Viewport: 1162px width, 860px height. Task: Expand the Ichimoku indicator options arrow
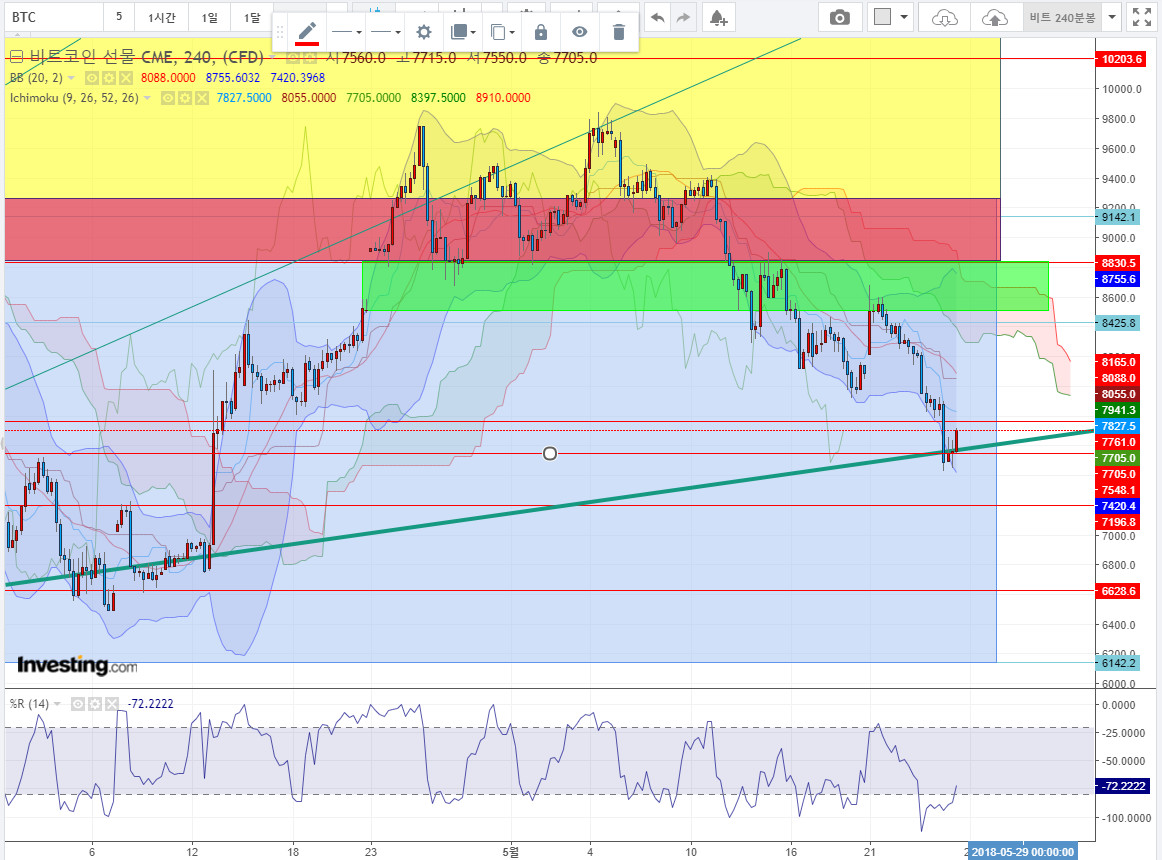tap(147, 98)
